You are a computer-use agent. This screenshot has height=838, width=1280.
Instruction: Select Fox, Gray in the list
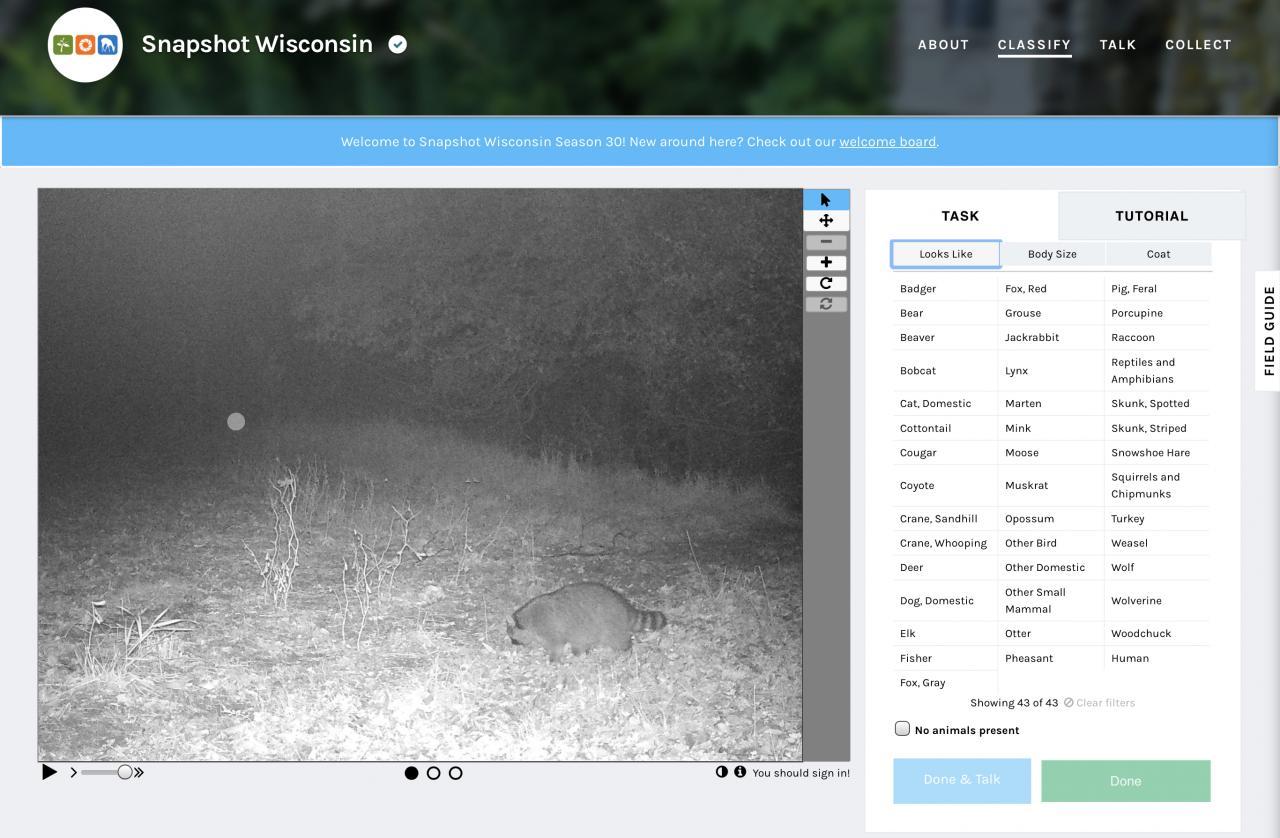click(x=945, y=683)
